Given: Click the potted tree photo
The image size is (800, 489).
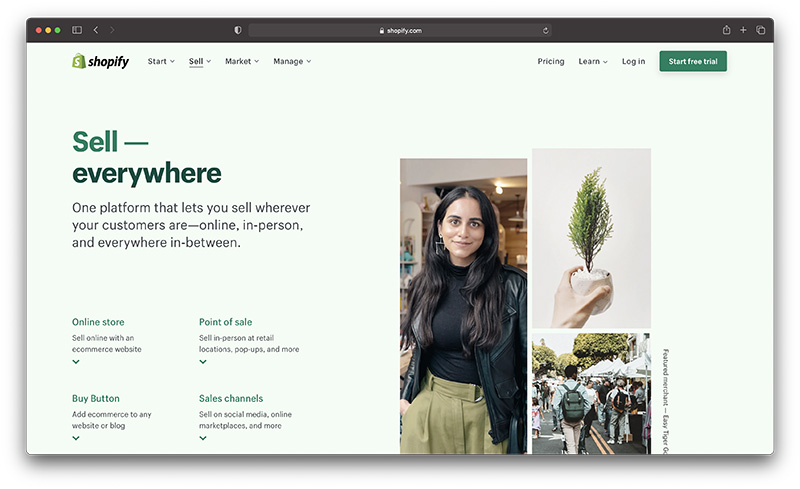Looking at the screenshot, I should [x=591, y=238].
